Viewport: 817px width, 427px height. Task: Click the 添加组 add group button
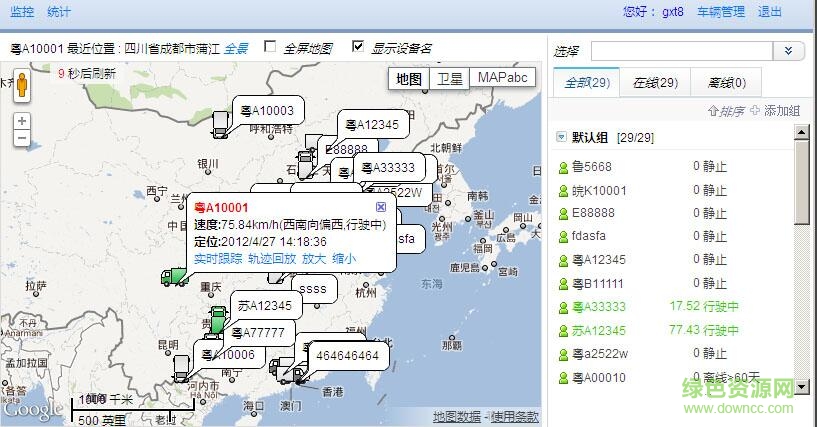[x=775, y=111]
